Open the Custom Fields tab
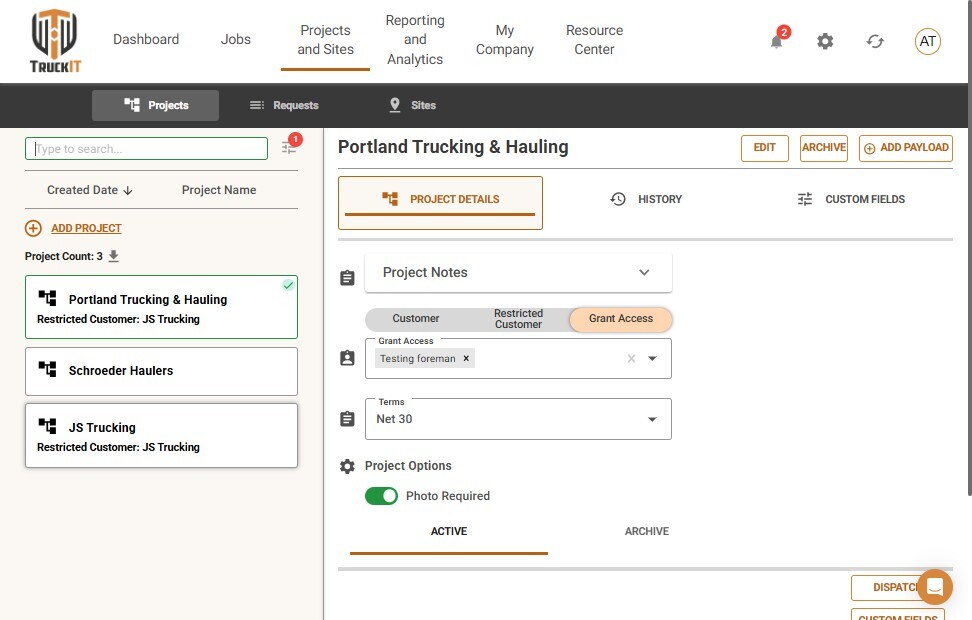The width and height of the screenshot is (972, 620). coord(850,199)
